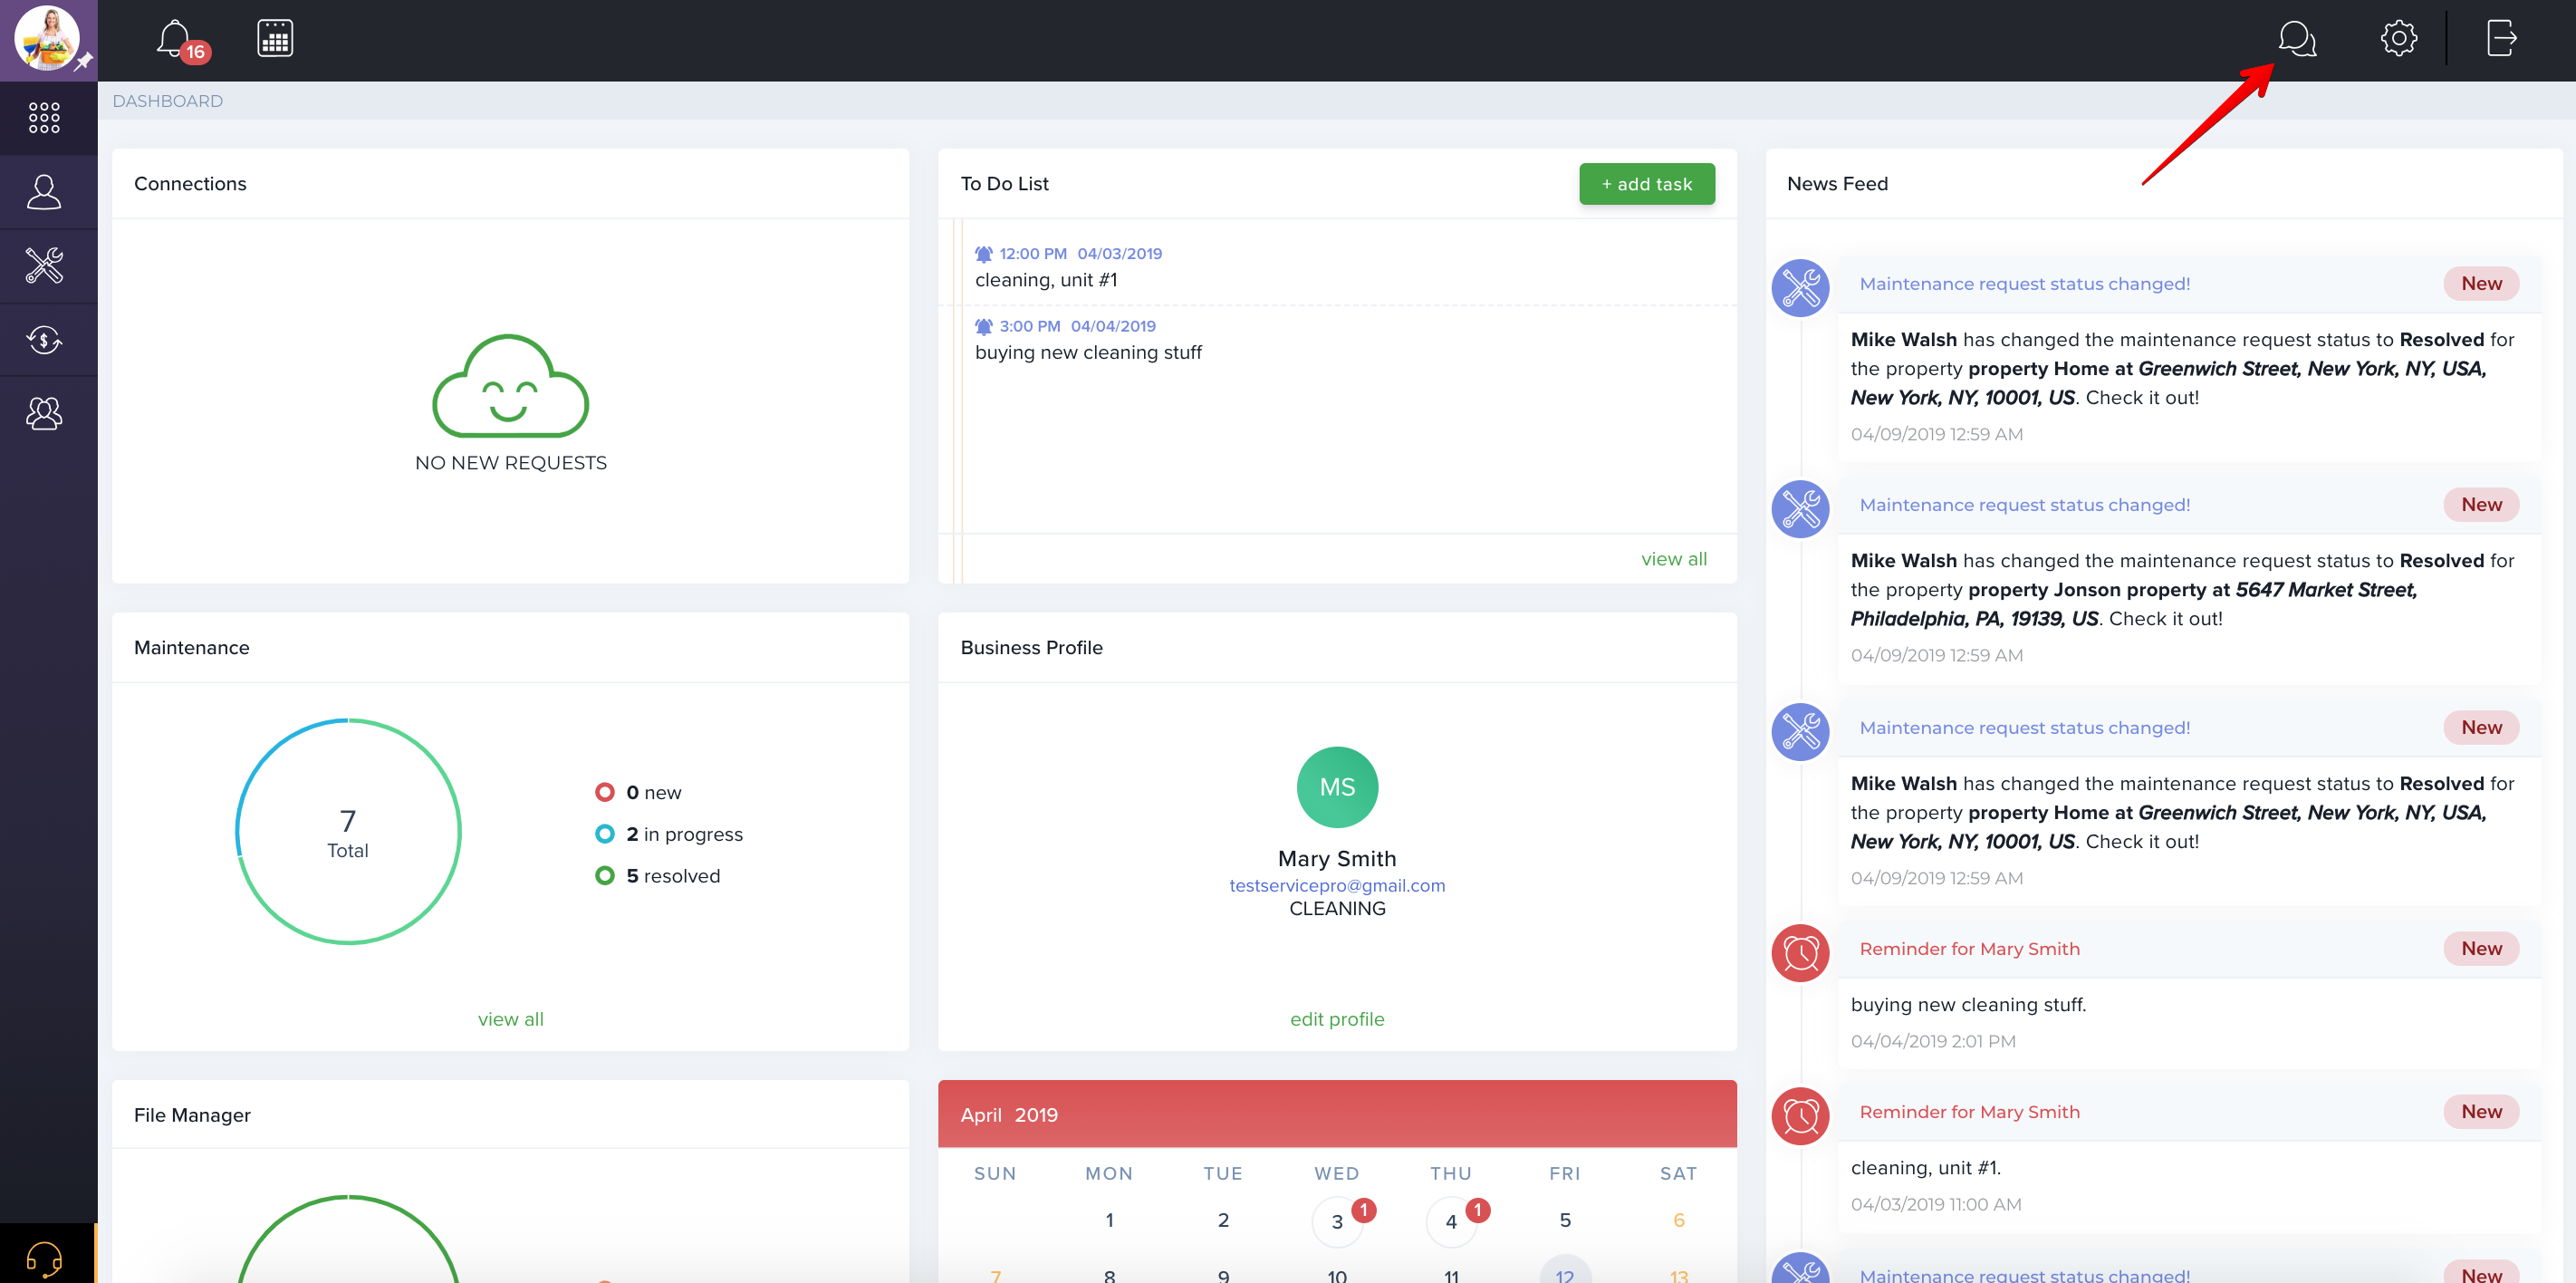2576x1283 pixels.
Task: Select April 2 on the calendar
Action: [1223, 1220]
